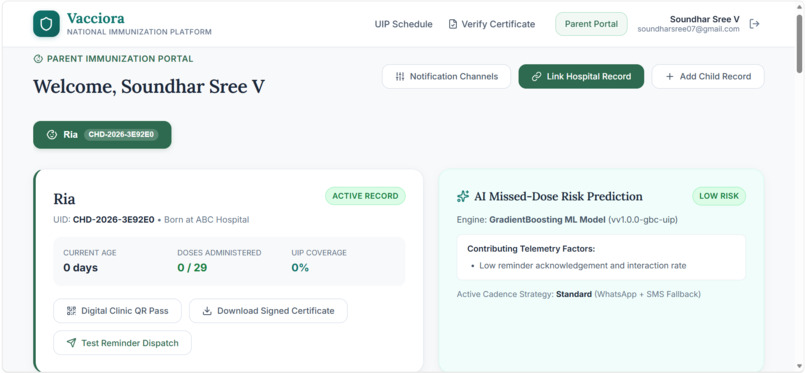Click the Welcome, Soundhar Sree V heading
Image resolution: width=806 pixels, height=373 pixels.
point(149,86)
